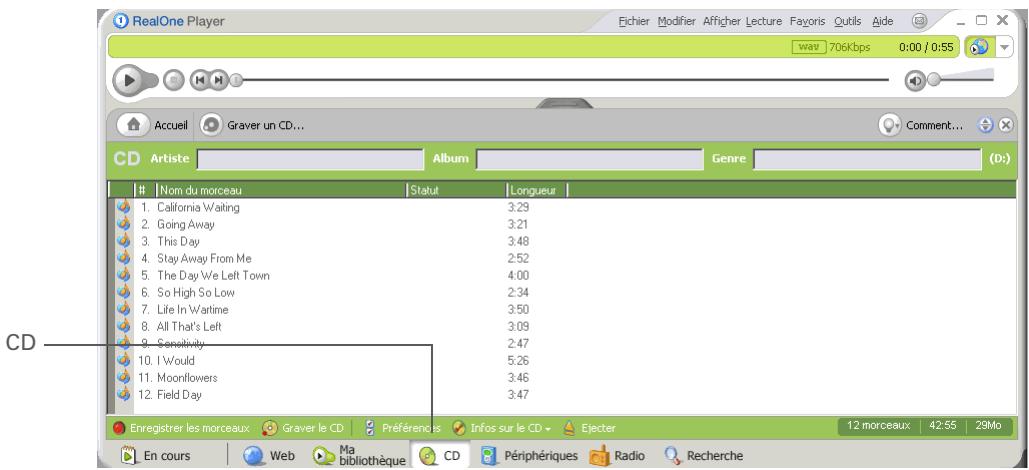Open the Fichier menu
Viewport: 1029px width, 470px height.
pos(634,22)
